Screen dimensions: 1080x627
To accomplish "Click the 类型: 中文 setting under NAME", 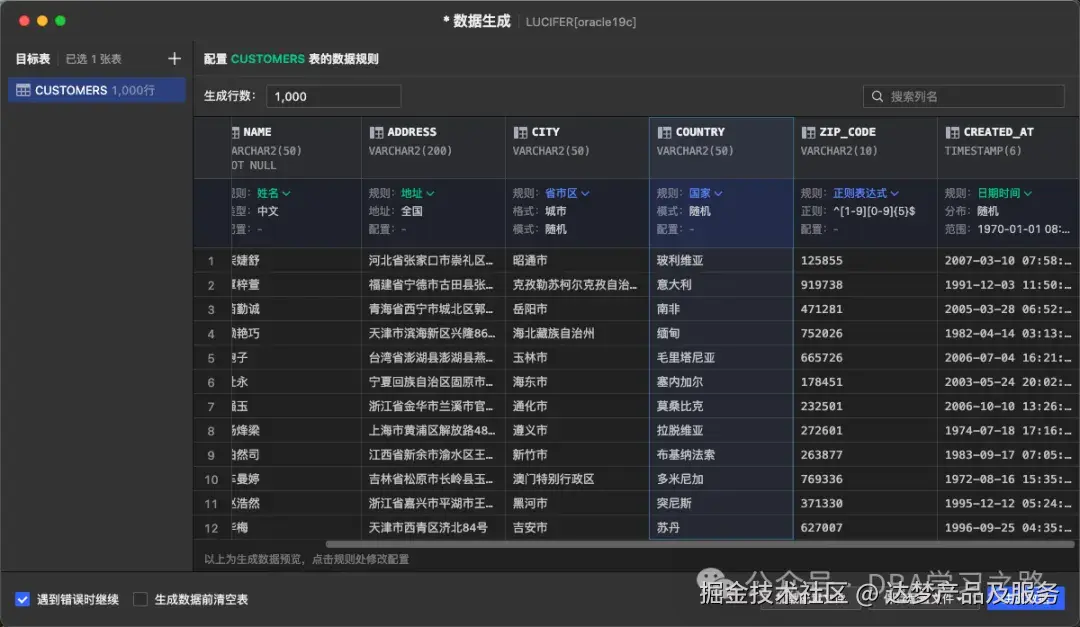I will [x=255, y=212].
